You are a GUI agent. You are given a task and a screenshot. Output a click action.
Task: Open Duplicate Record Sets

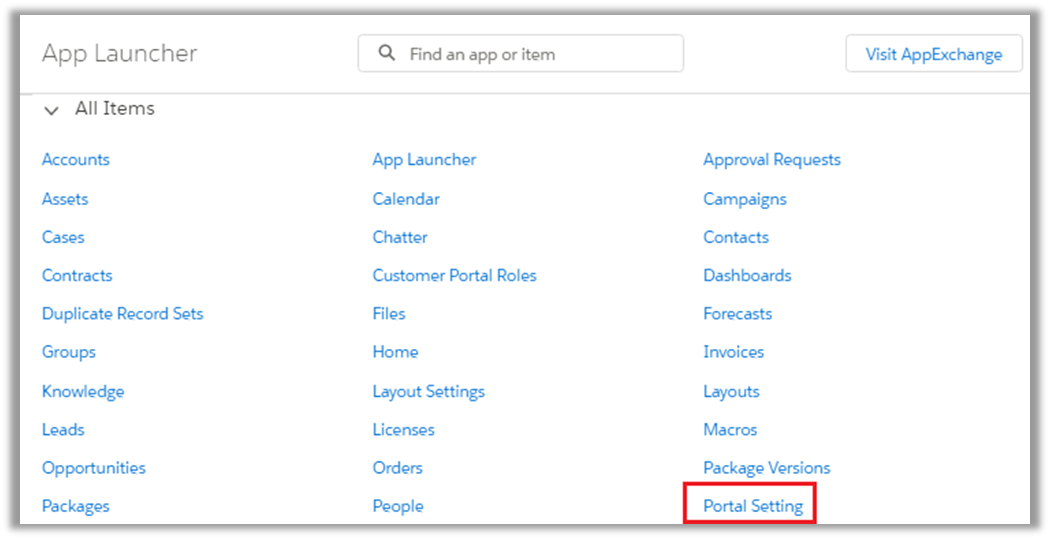(122, 314)
